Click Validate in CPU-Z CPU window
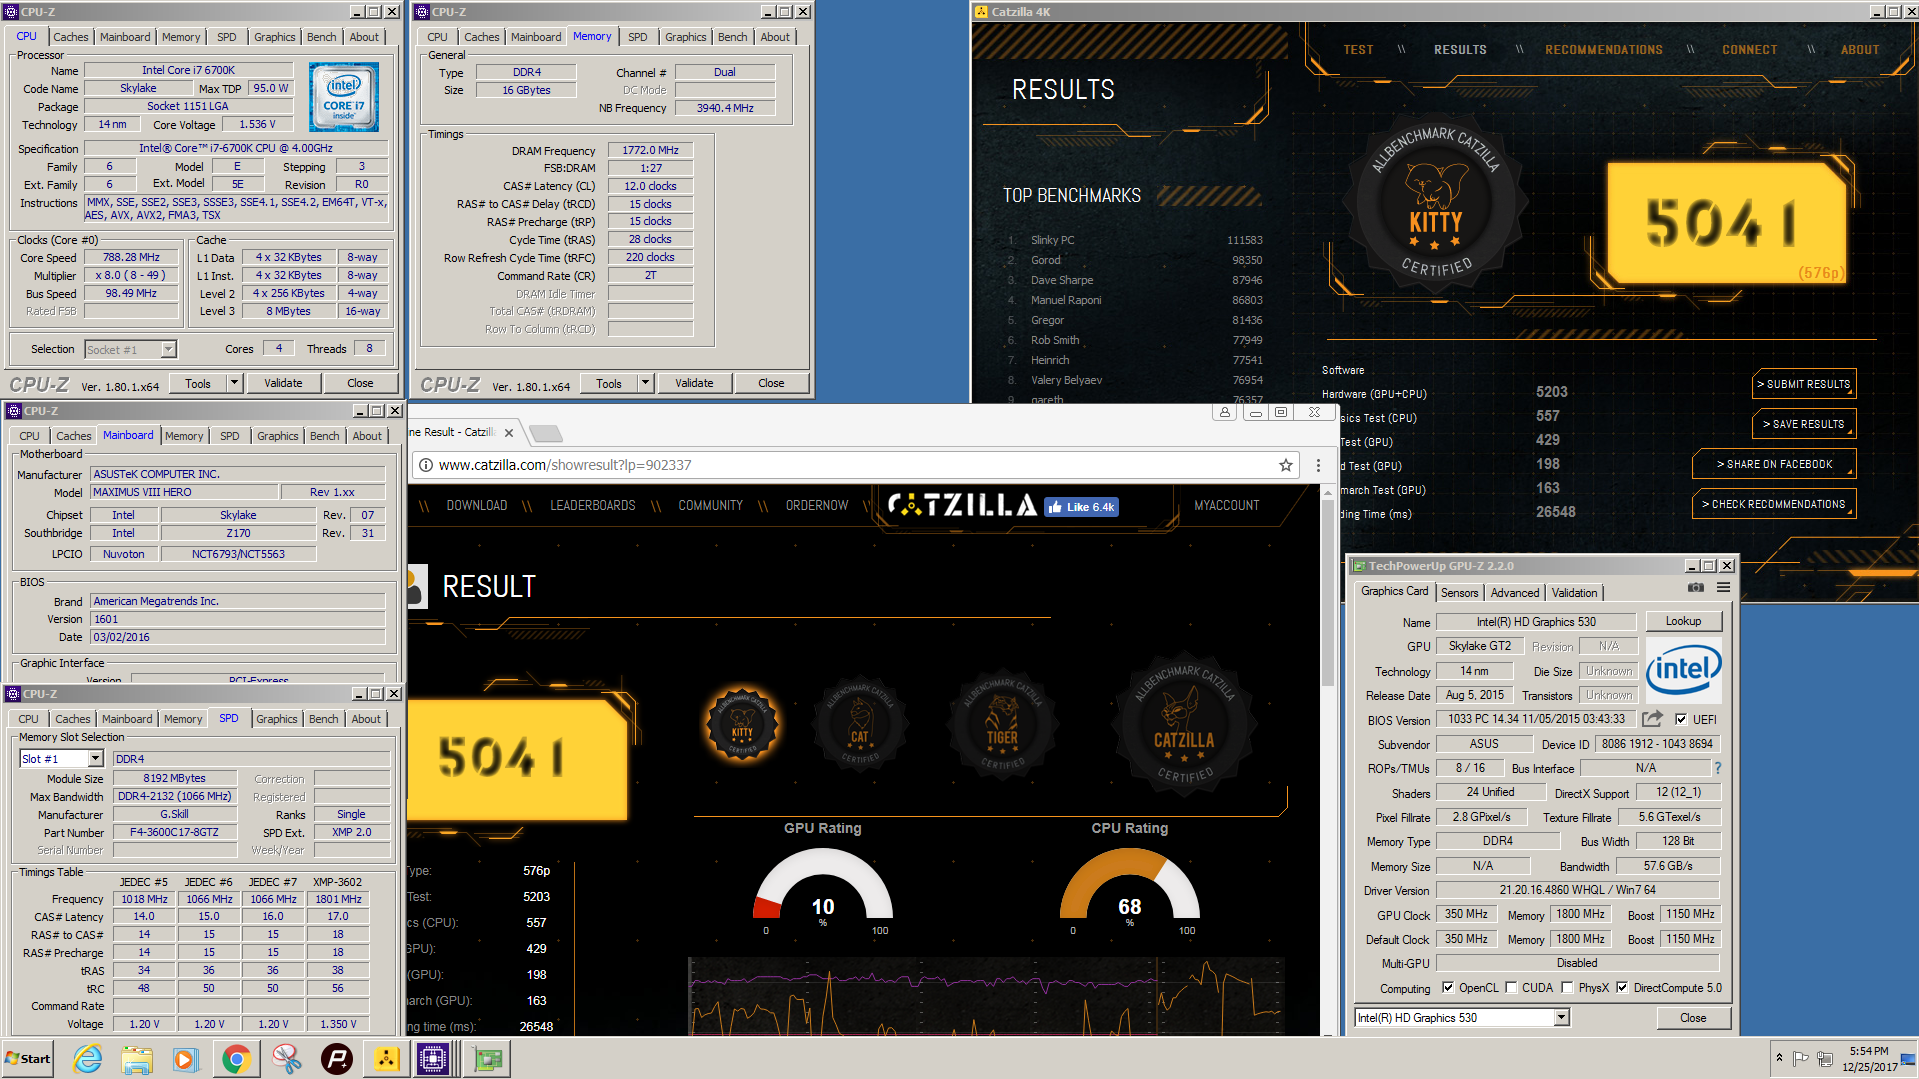Image resolution: width=1919 pixels, height=1079 pixels. click(283, 383)
